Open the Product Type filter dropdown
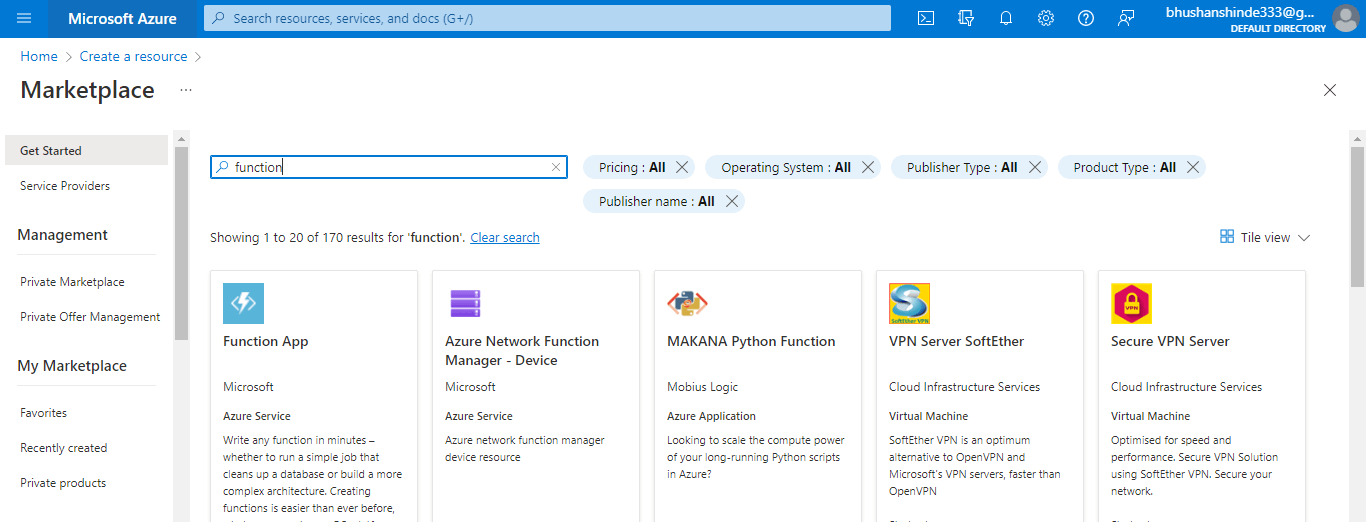The width and height of the screenshot is (1366, 522). 1124,168
